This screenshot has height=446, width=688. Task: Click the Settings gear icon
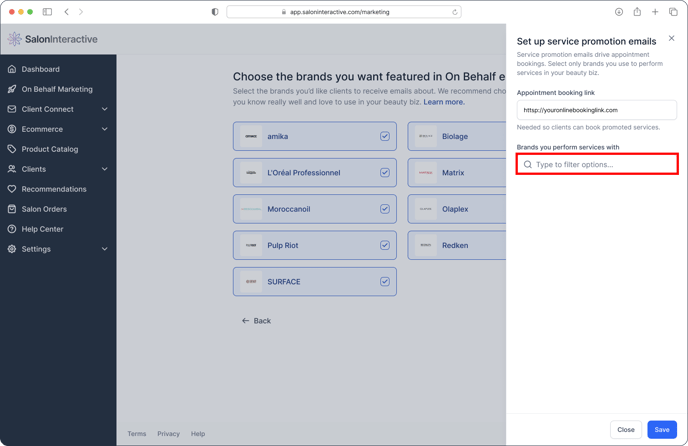(12, 249)
